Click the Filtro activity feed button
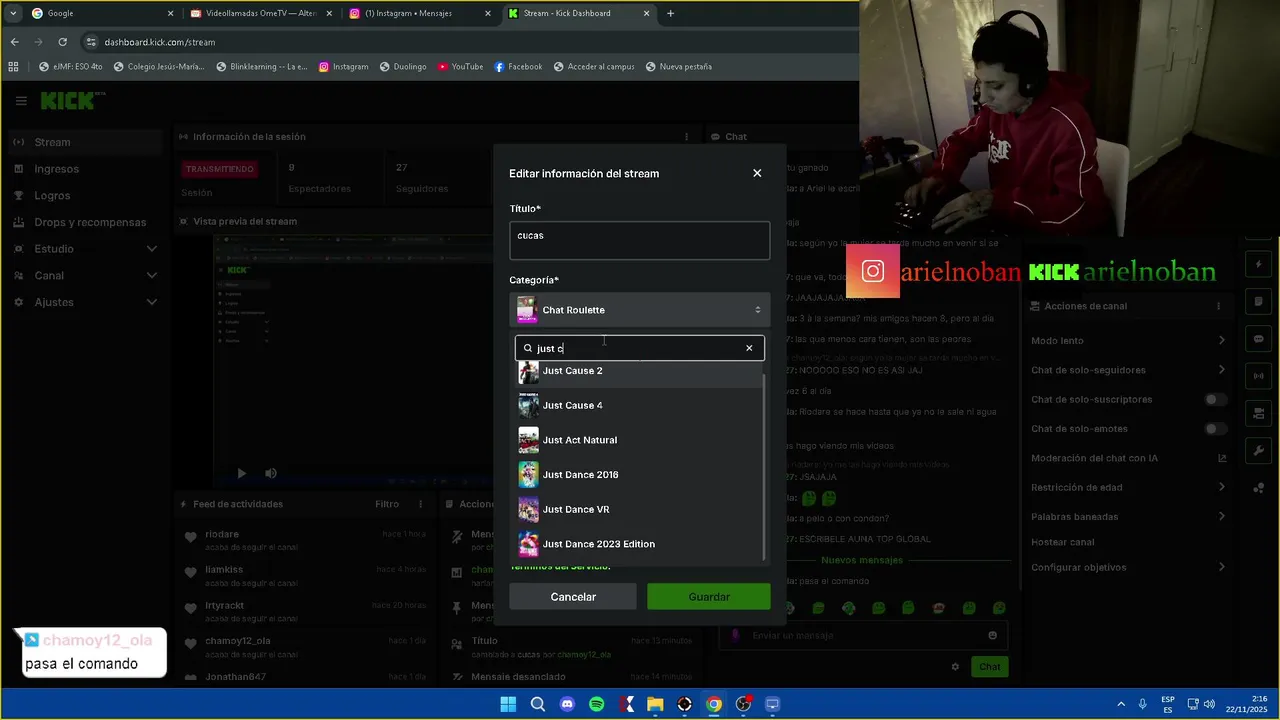1280x720 pixels. (387, 504)
